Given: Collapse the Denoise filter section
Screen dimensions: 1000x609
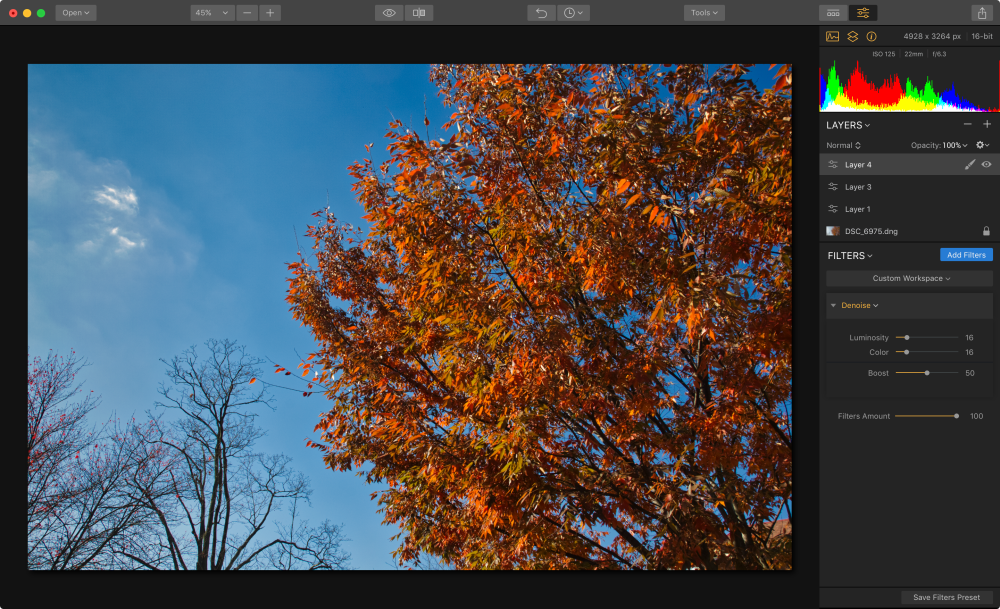Looking at the screenshot, I should click(x=833, y=305).
